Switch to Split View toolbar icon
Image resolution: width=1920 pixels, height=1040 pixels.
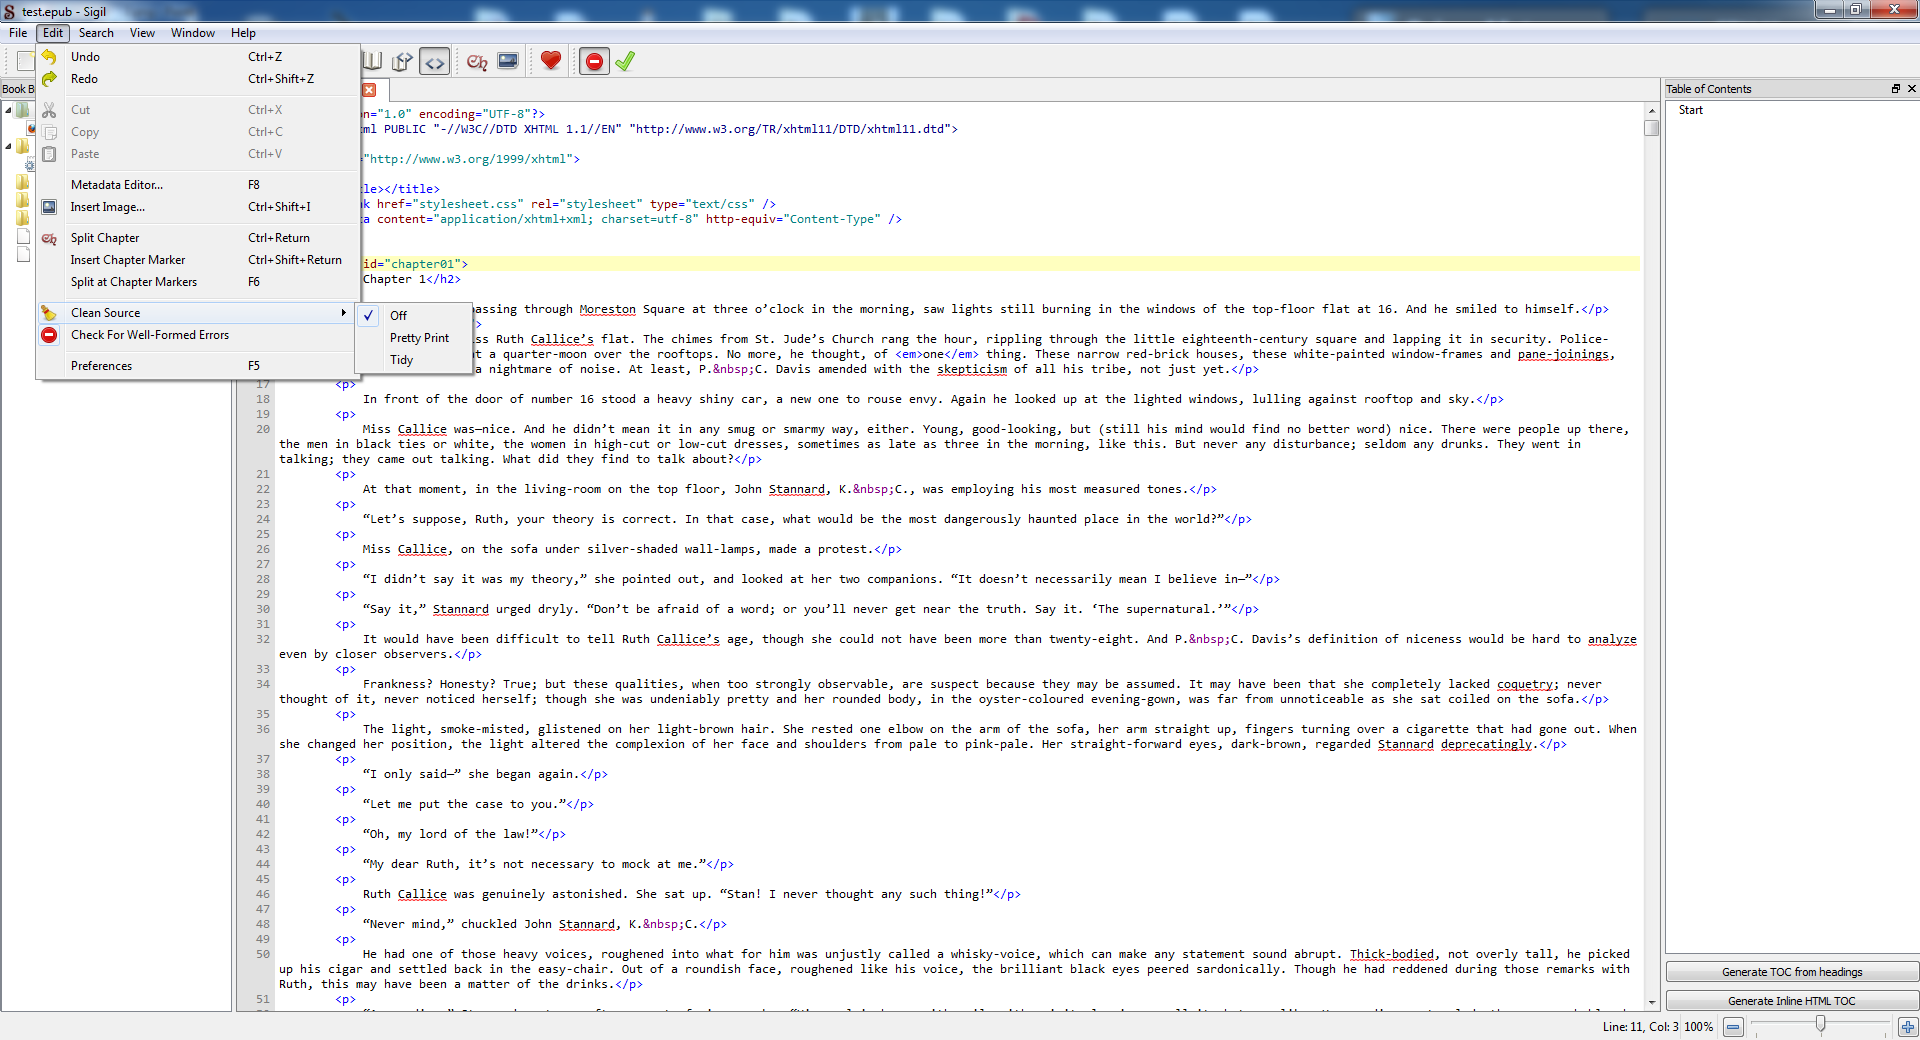coord(402,62)
